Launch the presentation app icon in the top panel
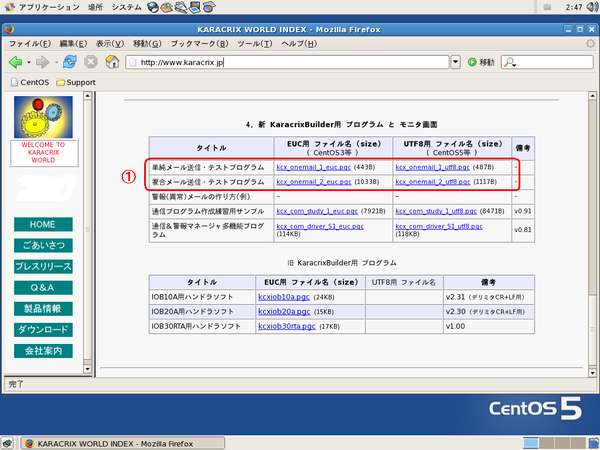The width and height of the screenshot is (600, 450). pos(194,7)
